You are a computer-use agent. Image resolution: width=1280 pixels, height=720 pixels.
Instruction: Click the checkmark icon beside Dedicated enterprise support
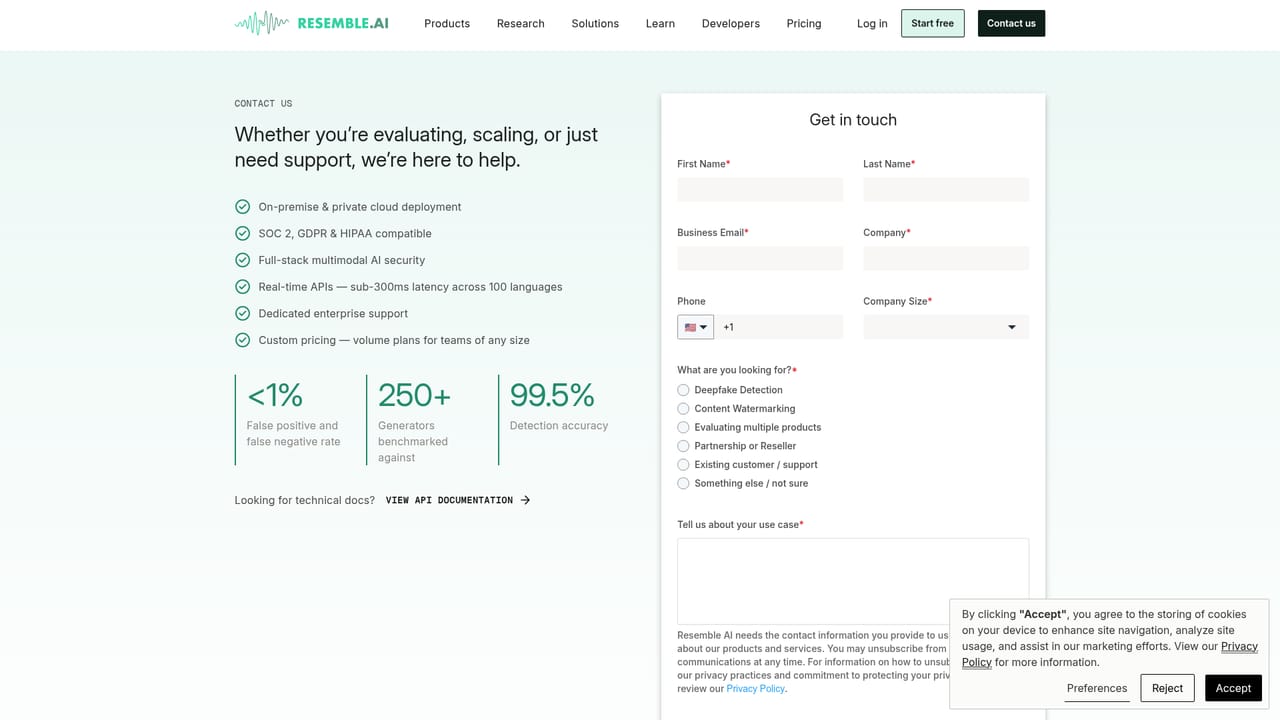[242, 313]
